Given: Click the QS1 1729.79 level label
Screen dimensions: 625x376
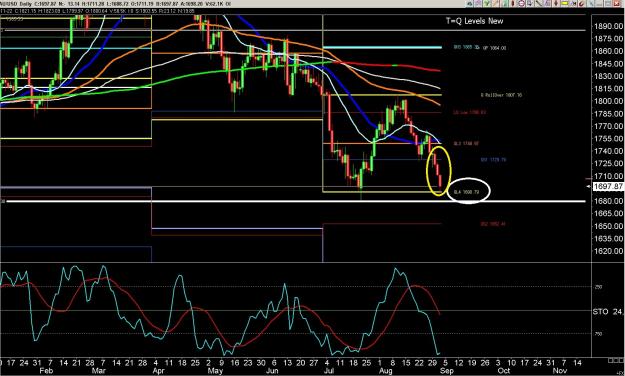Looking at the screenshot, I should point(493,160).
